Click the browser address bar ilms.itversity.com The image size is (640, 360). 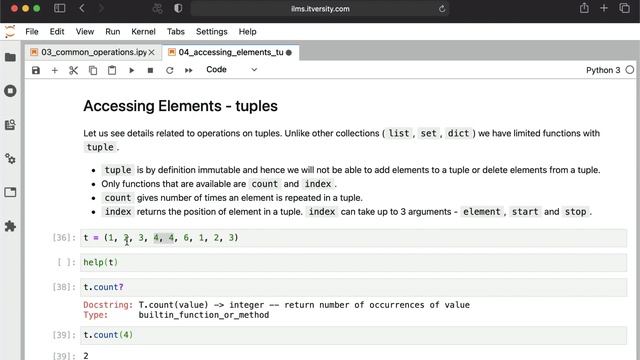click(320, 9)
